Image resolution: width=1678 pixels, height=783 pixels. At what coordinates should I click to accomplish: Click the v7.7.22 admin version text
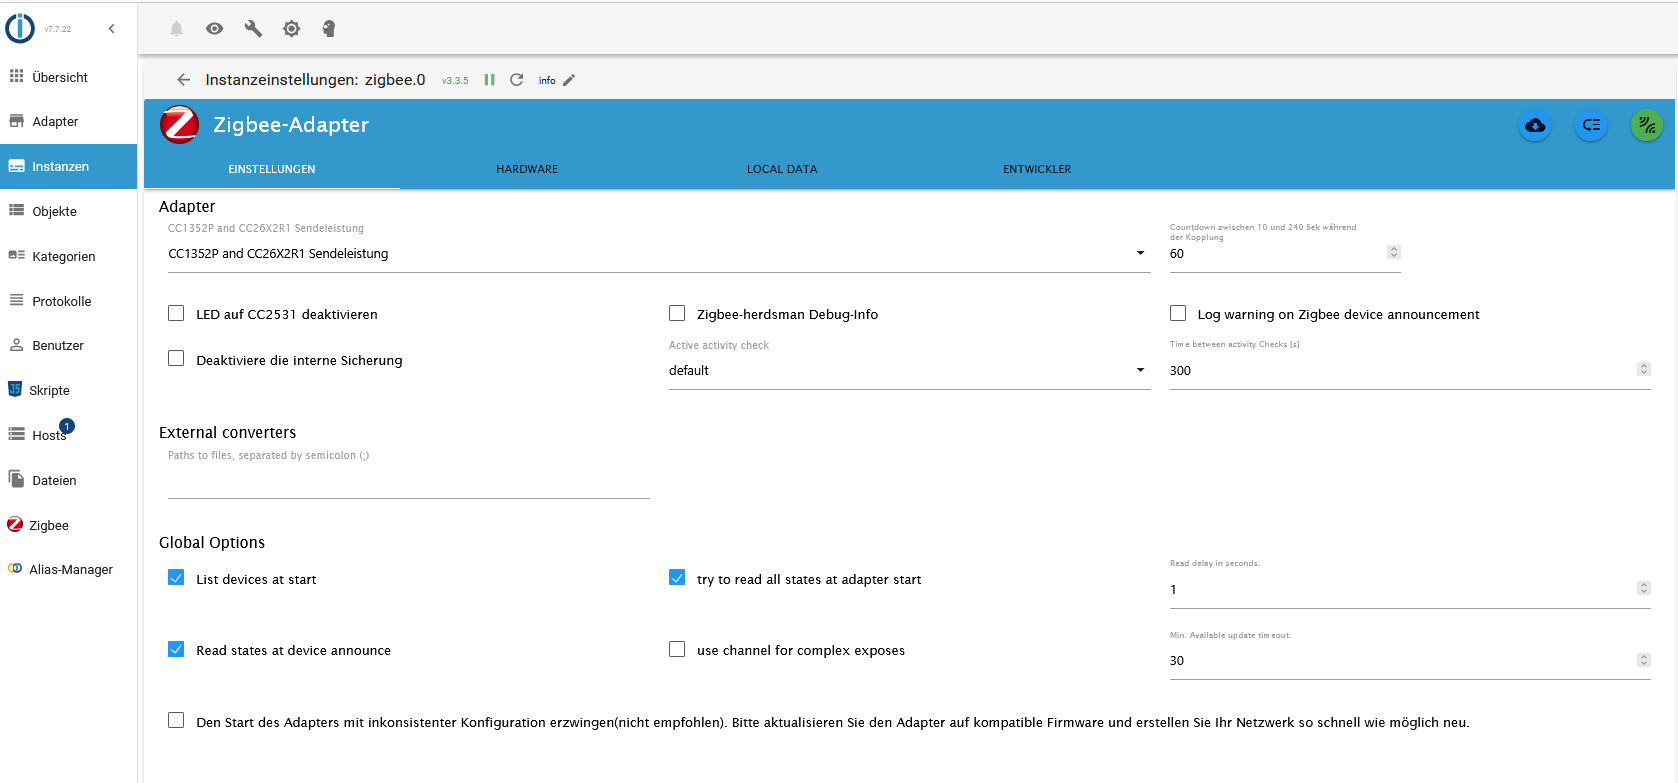(58, 29)
